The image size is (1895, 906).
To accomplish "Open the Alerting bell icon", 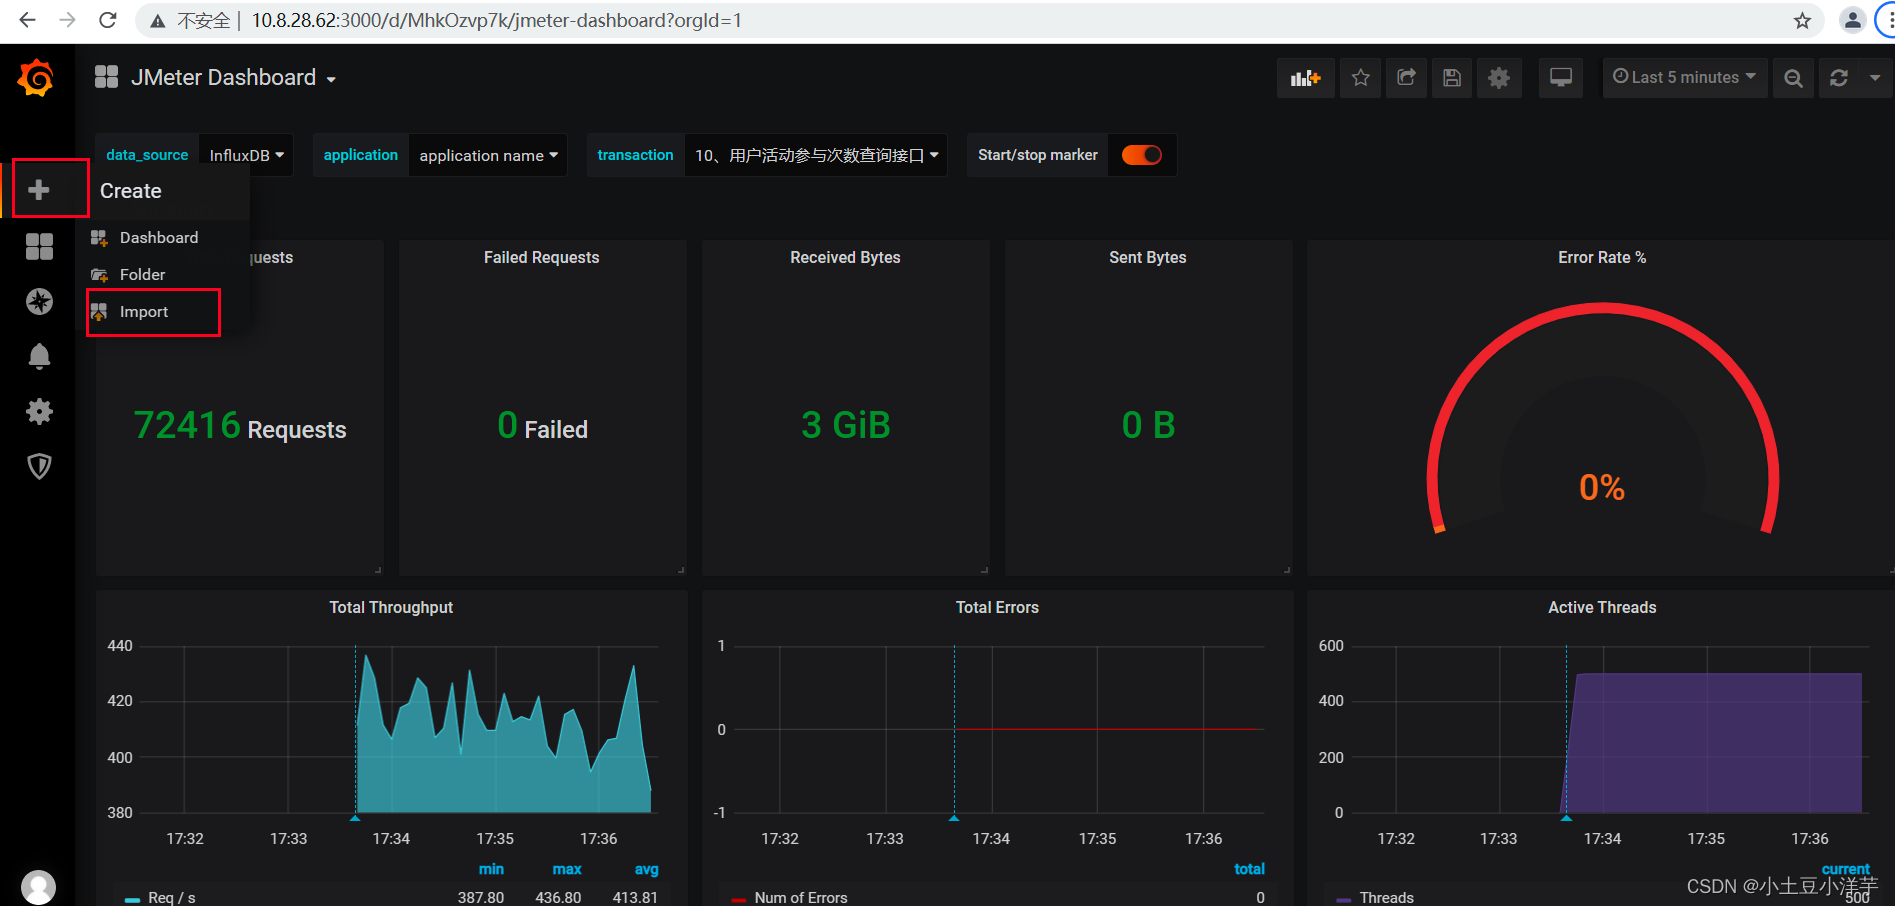I will [39, 356].
